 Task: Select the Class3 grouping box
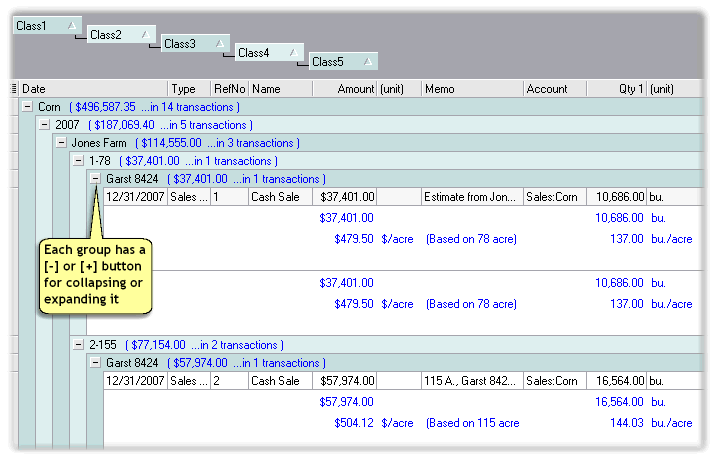tap(195, 44)
